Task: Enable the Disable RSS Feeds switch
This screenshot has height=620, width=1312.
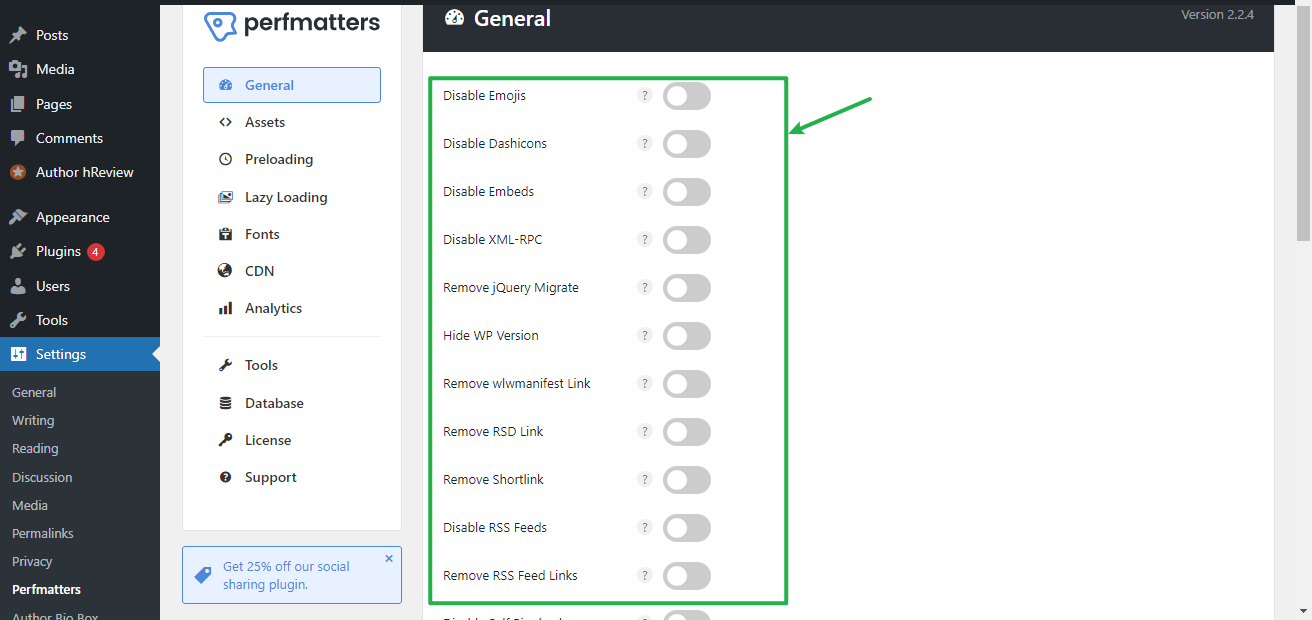Action: pos(686,527)
